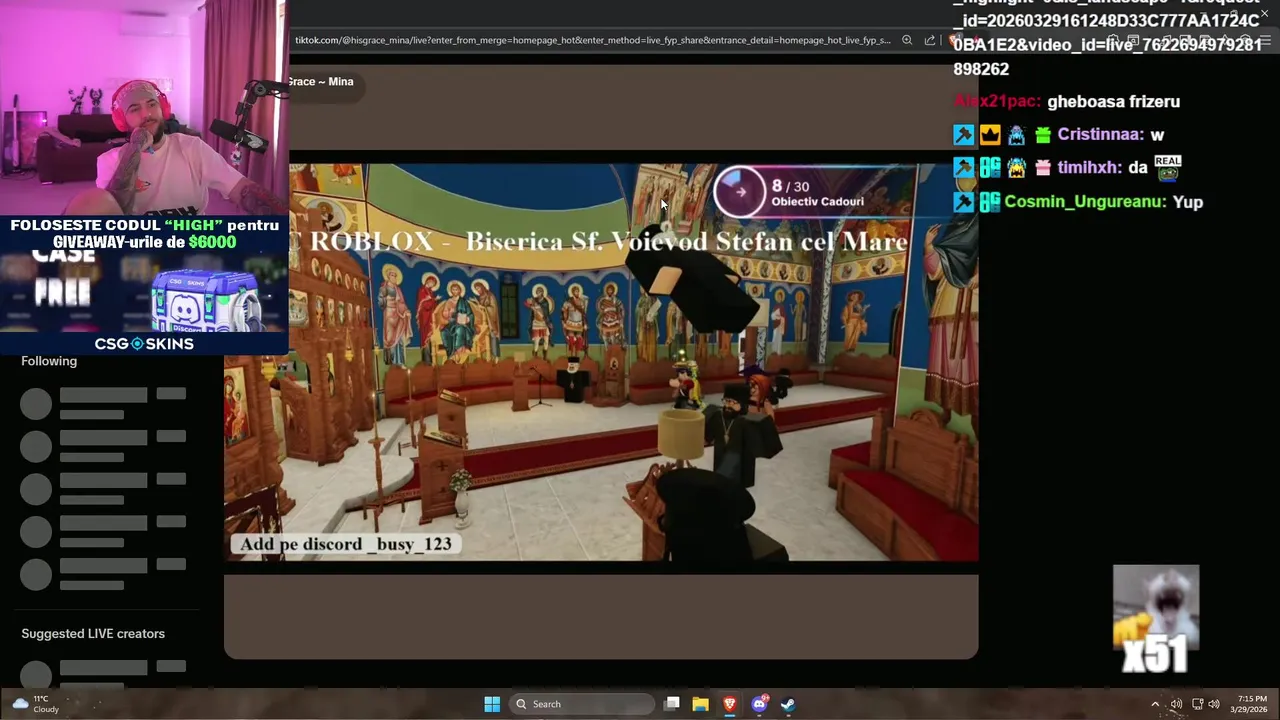Switch to the Brave browser taskbar icon
The height and width of the screenshot is (720, 1280).
730,704
